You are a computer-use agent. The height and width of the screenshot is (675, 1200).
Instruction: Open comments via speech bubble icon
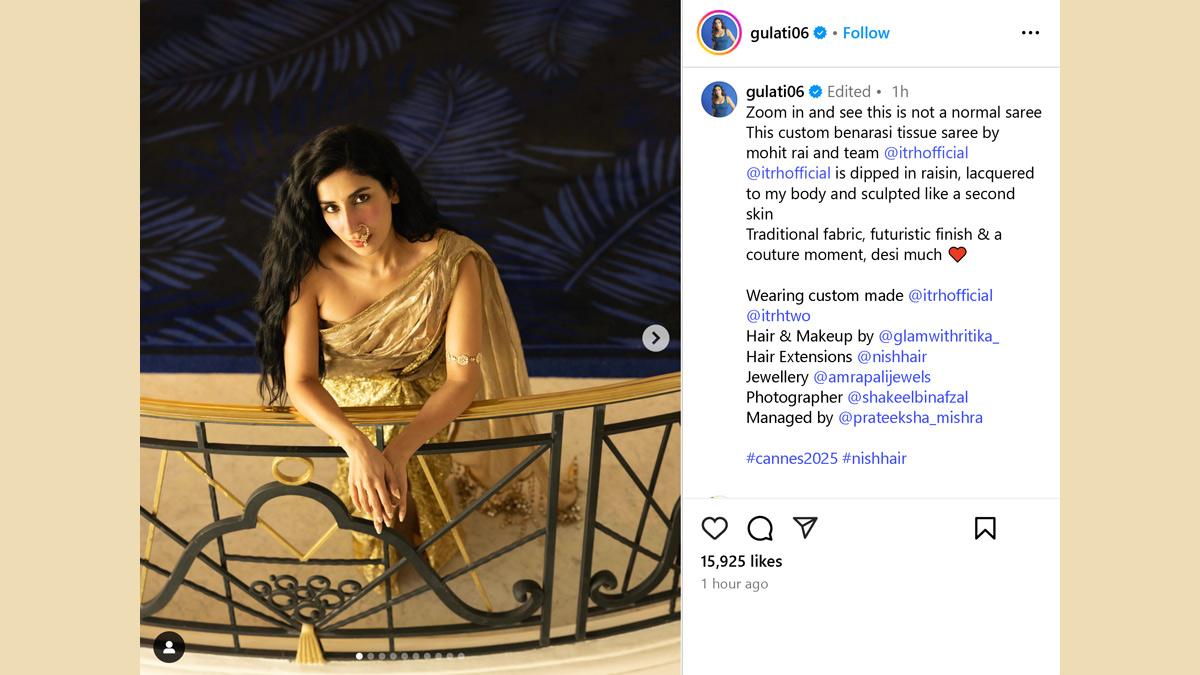click(760, 528)
